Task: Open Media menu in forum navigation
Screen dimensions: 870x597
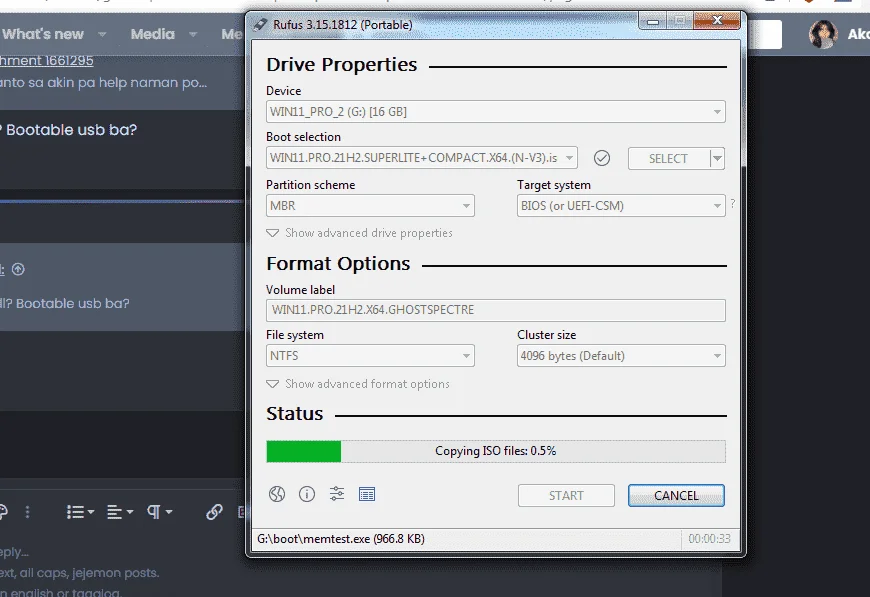Action: 153,34
